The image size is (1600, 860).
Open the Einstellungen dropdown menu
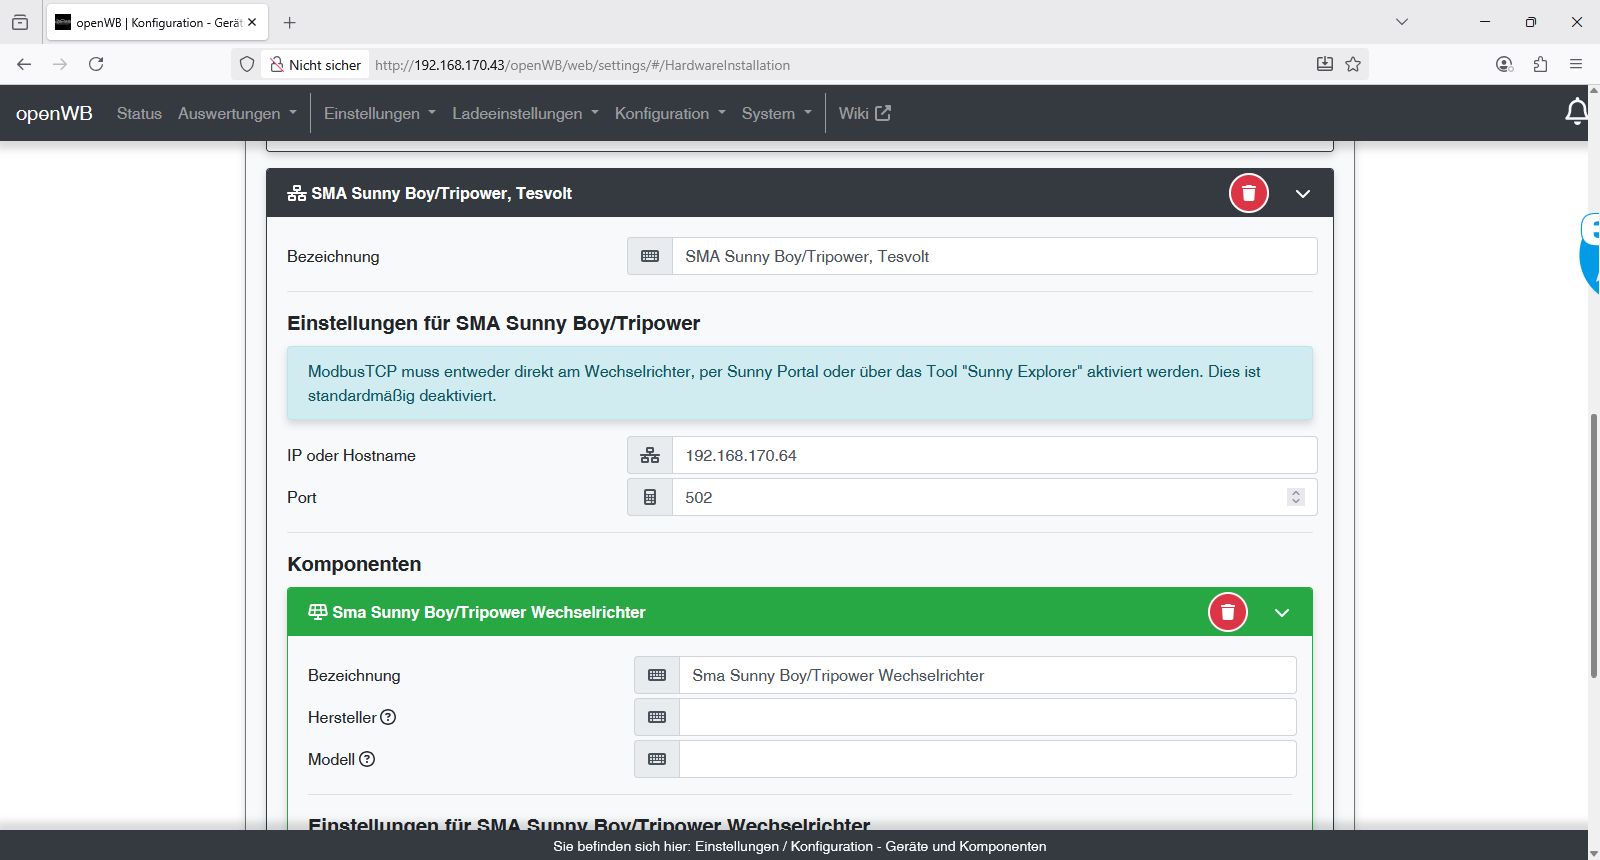pos(379,113)
